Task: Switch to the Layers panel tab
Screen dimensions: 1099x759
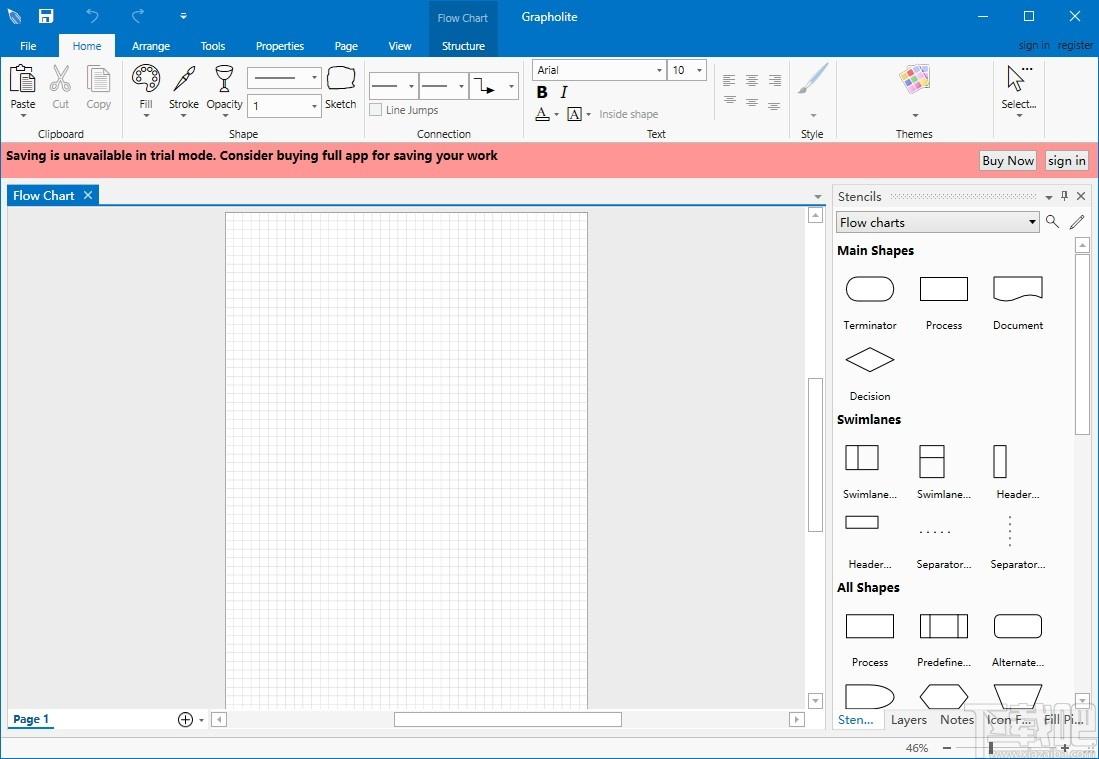Action: point(908,720)
